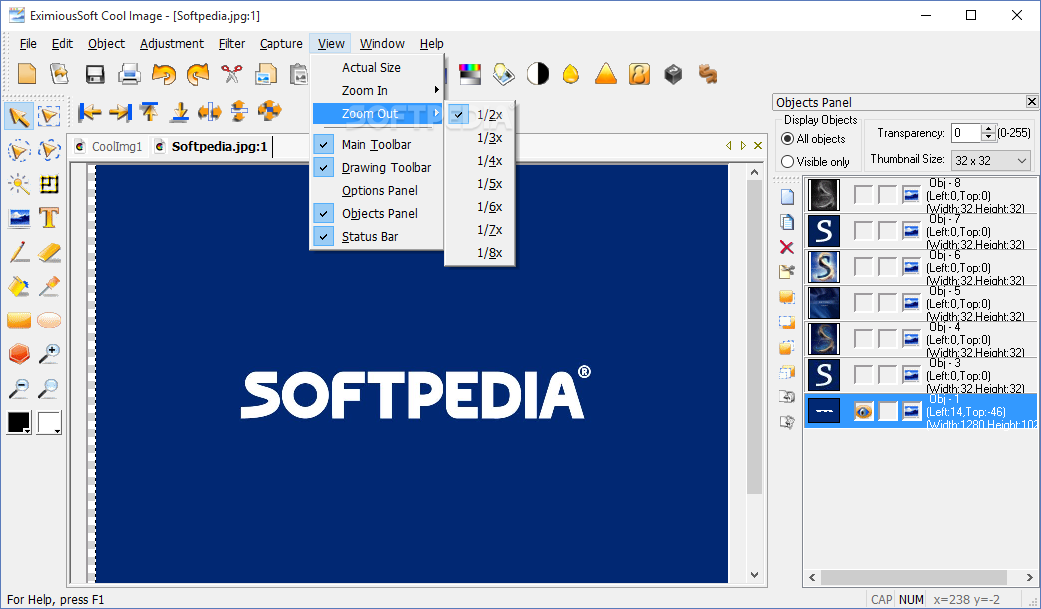Select the red hexagon polygon tool
Image resolution: width=1041 pixels, height=609 pixels.
[x=19, y=354]
